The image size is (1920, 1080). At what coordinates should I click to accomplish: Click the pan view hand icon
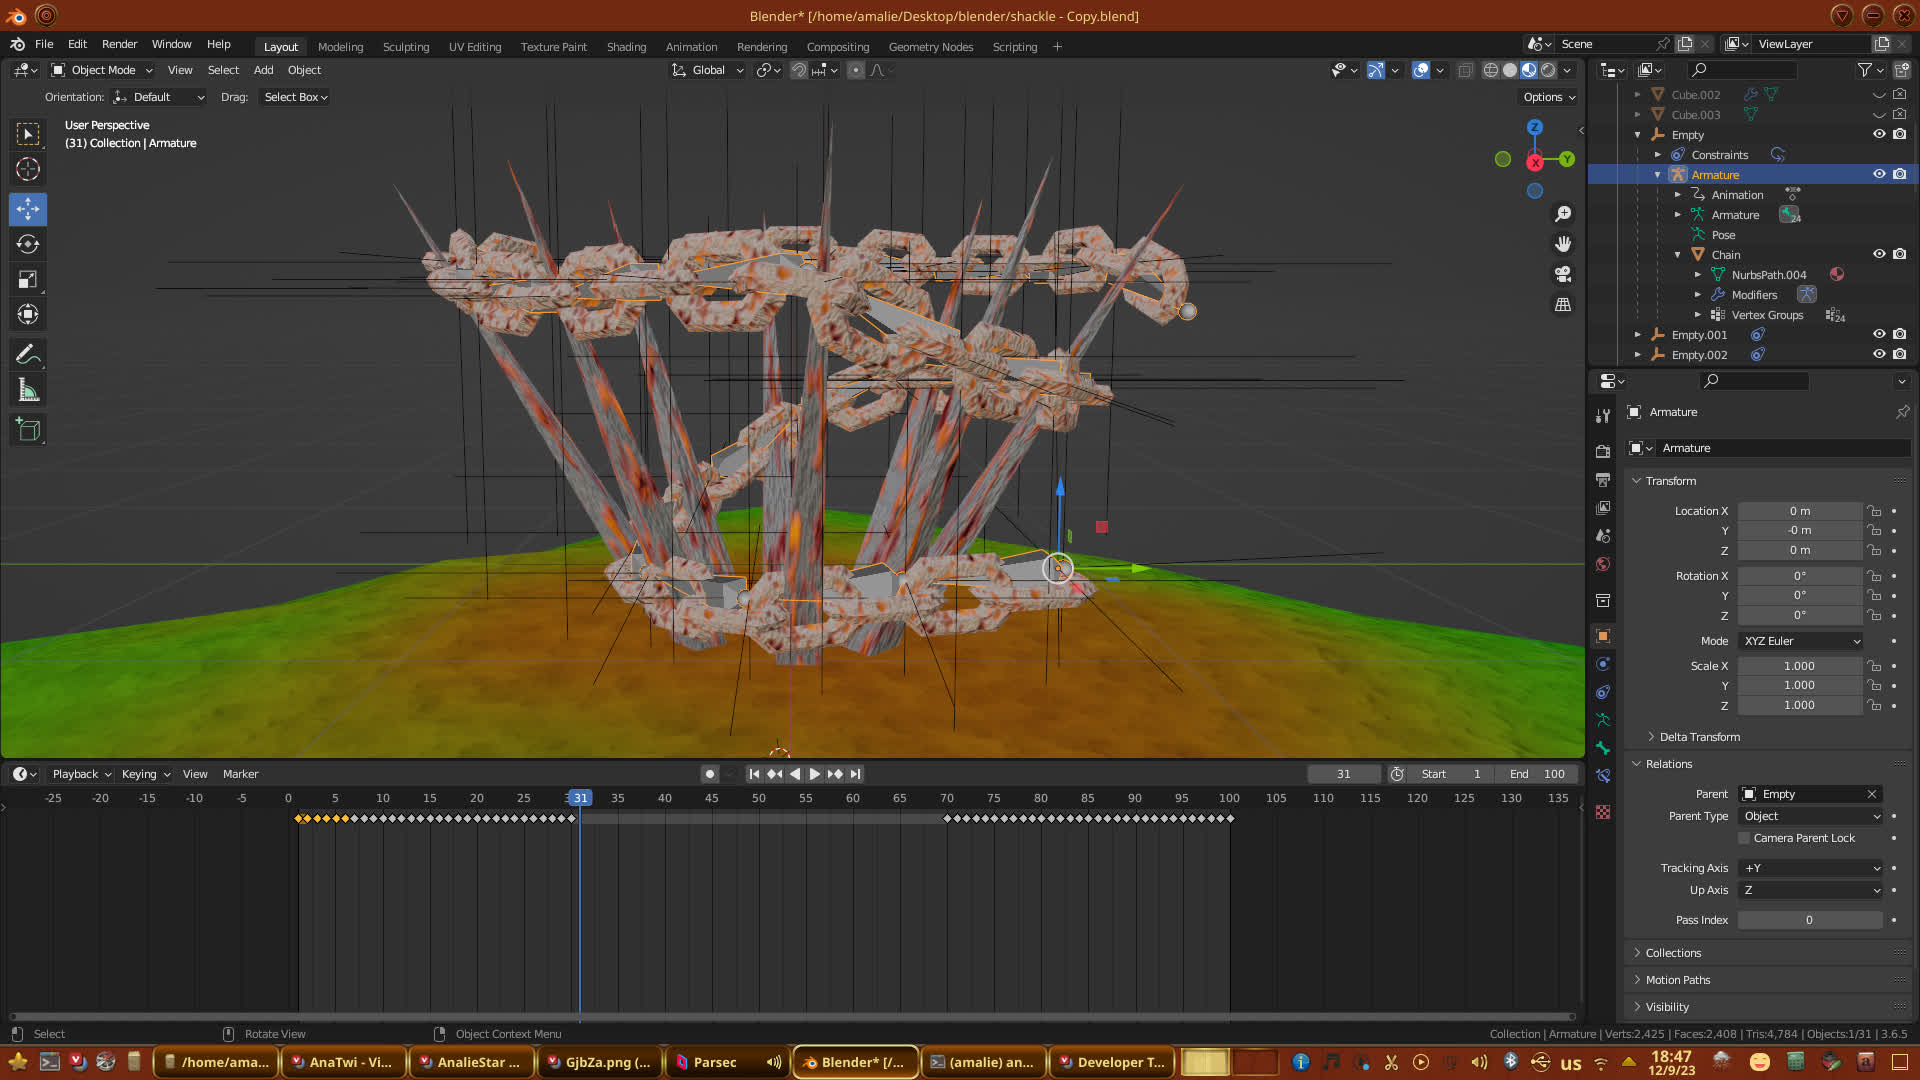point(1563,244)
